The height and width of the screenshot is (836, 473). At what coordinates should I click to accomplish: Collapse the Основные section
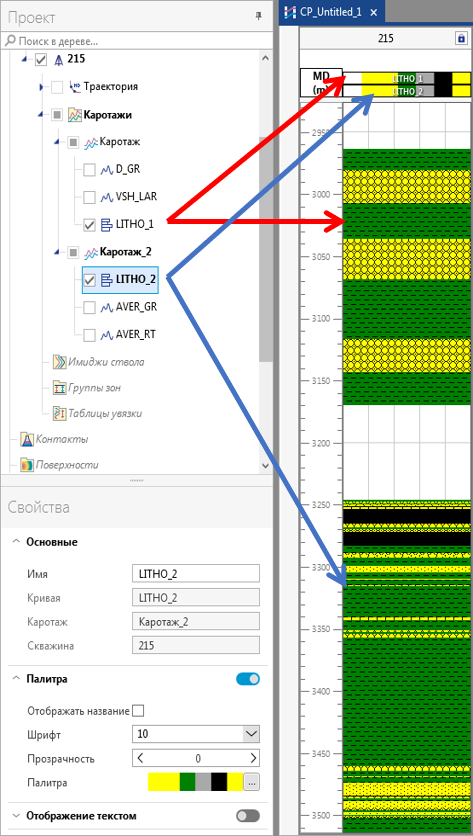(15, 542)
